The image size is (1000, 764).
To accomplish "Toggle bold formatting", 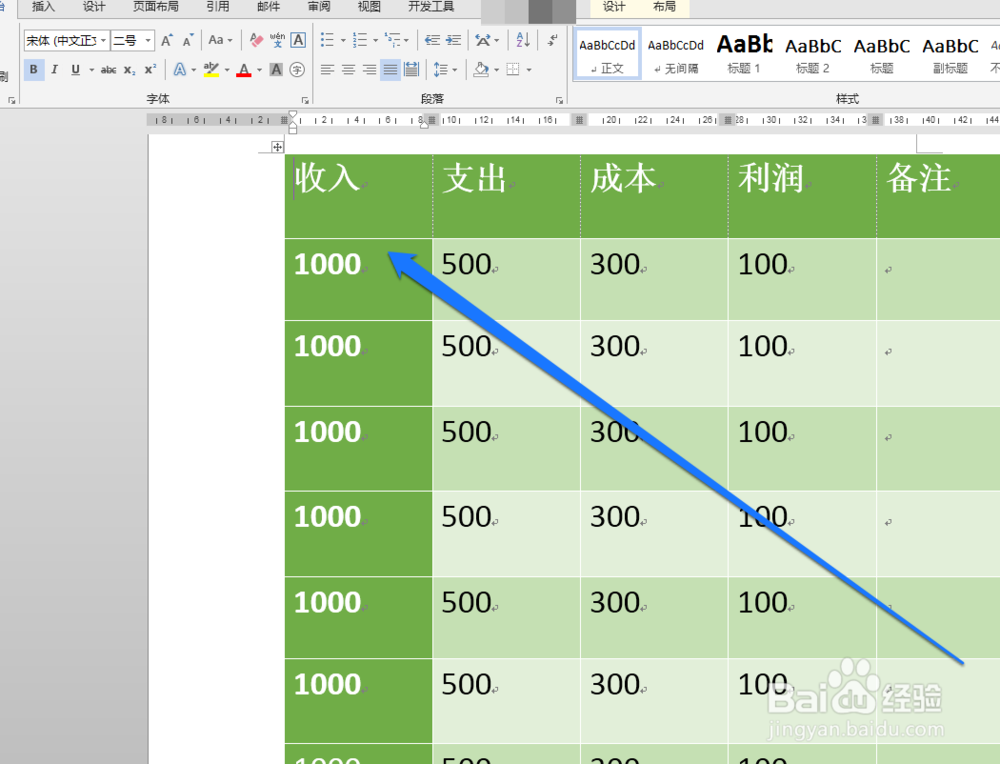I will coord(33,69).
